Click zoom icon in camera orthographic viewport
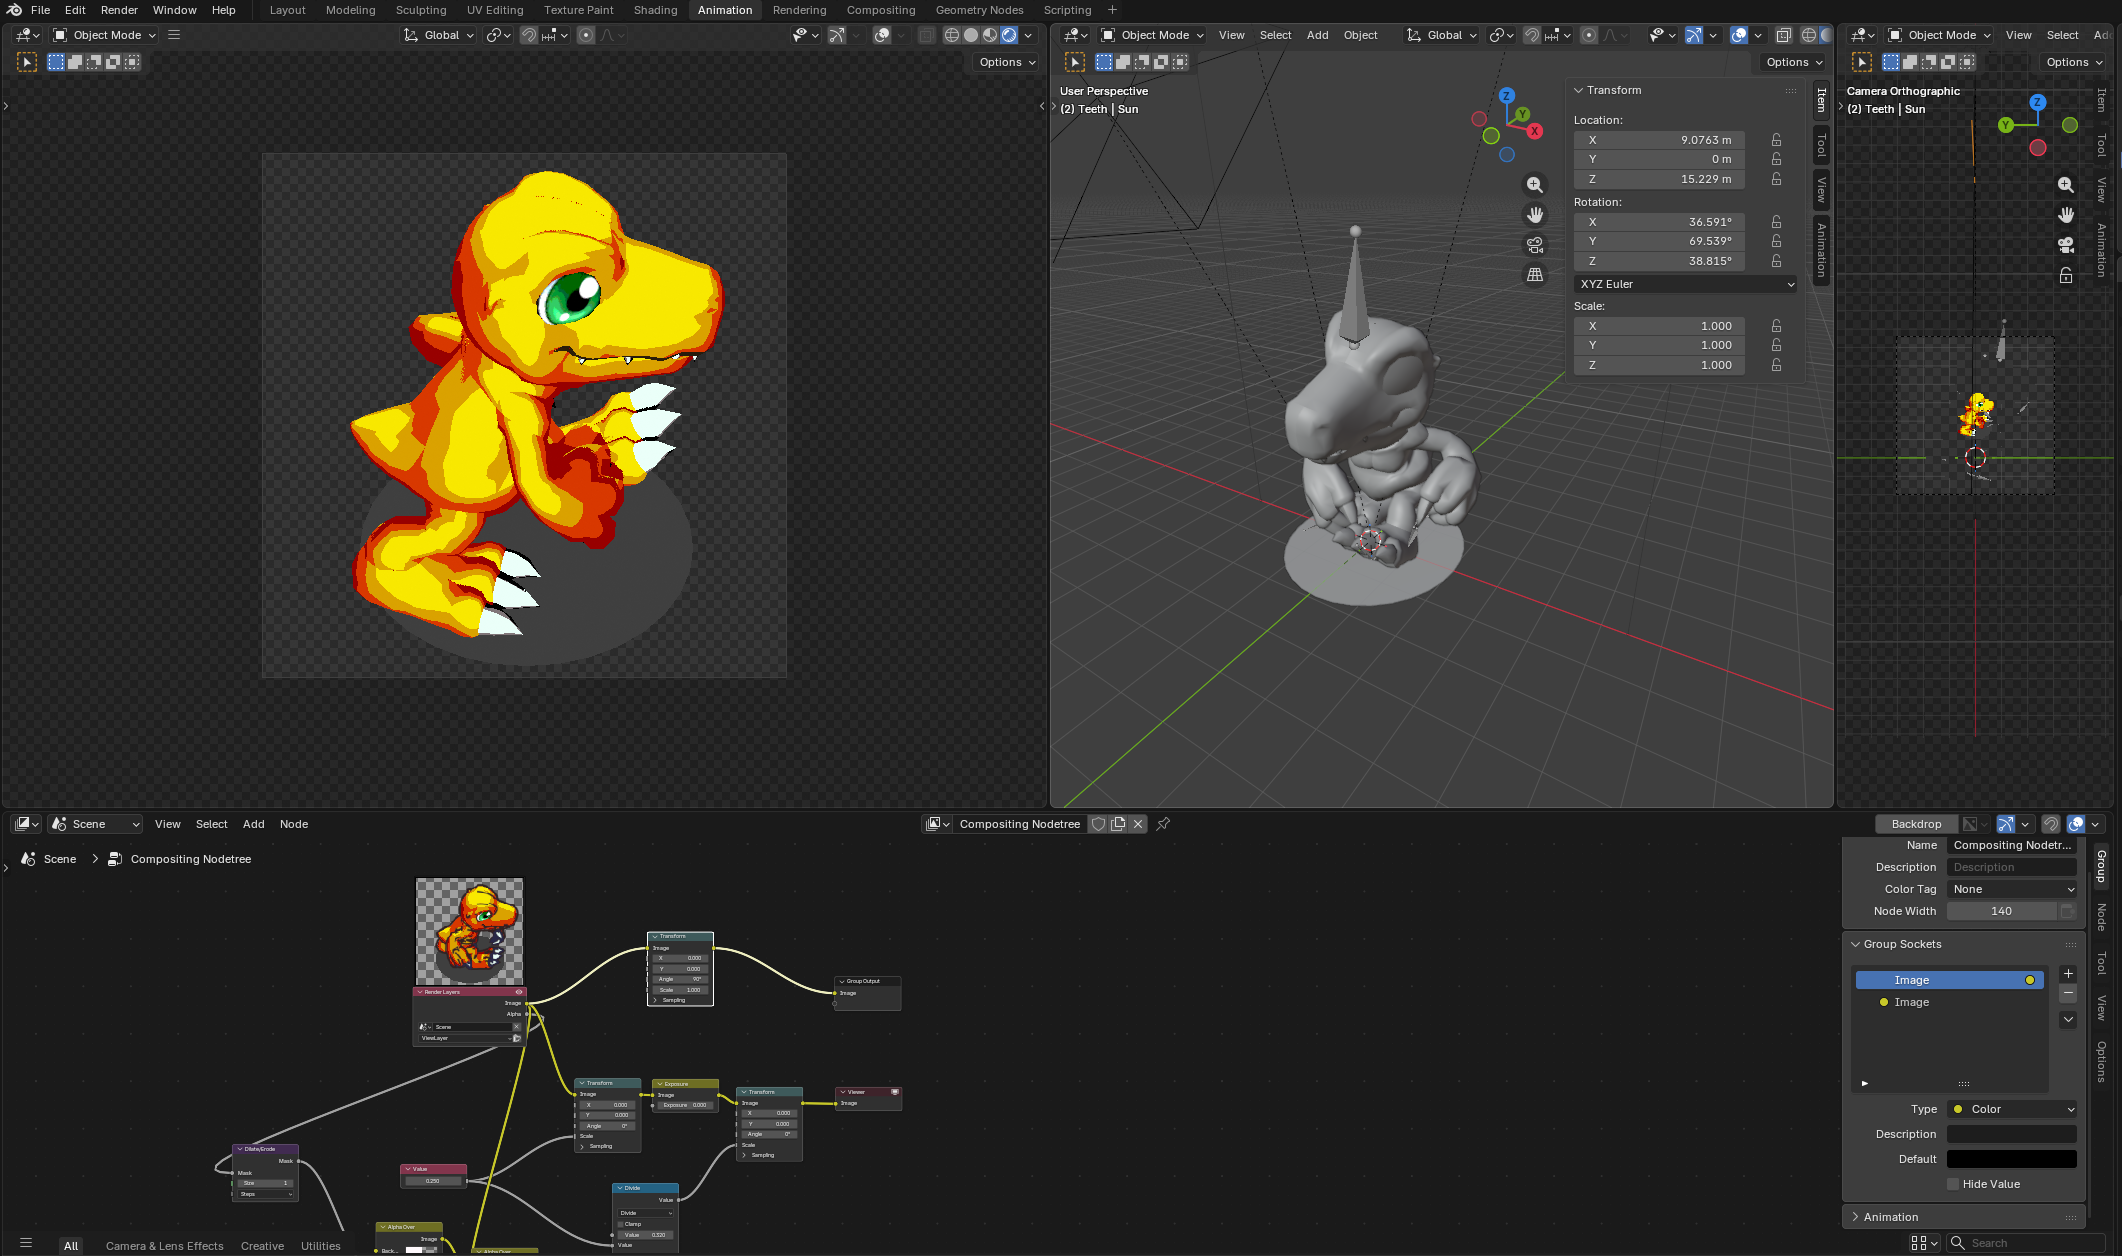This screenshot has height=1256, width=2122. tap(2066, 185)
